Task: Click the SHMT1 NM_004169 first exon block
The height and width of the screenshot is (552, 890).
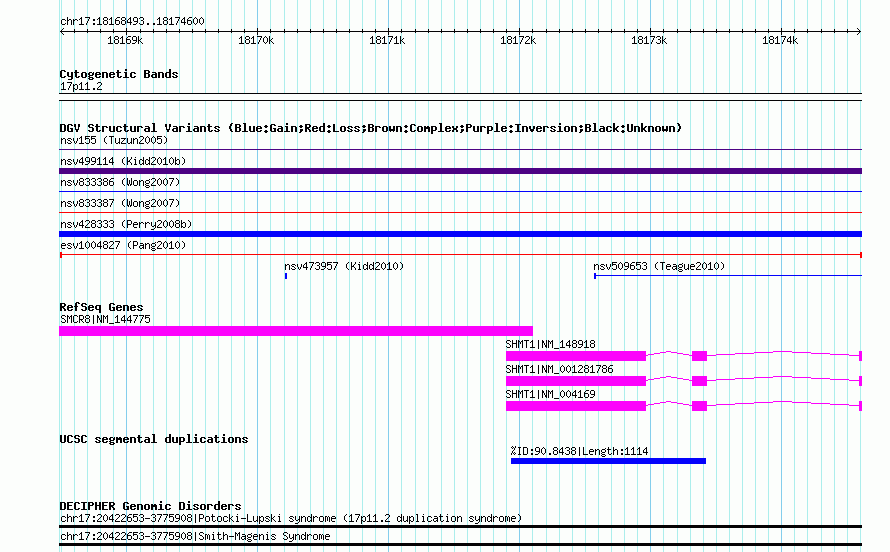Action: 576,406
